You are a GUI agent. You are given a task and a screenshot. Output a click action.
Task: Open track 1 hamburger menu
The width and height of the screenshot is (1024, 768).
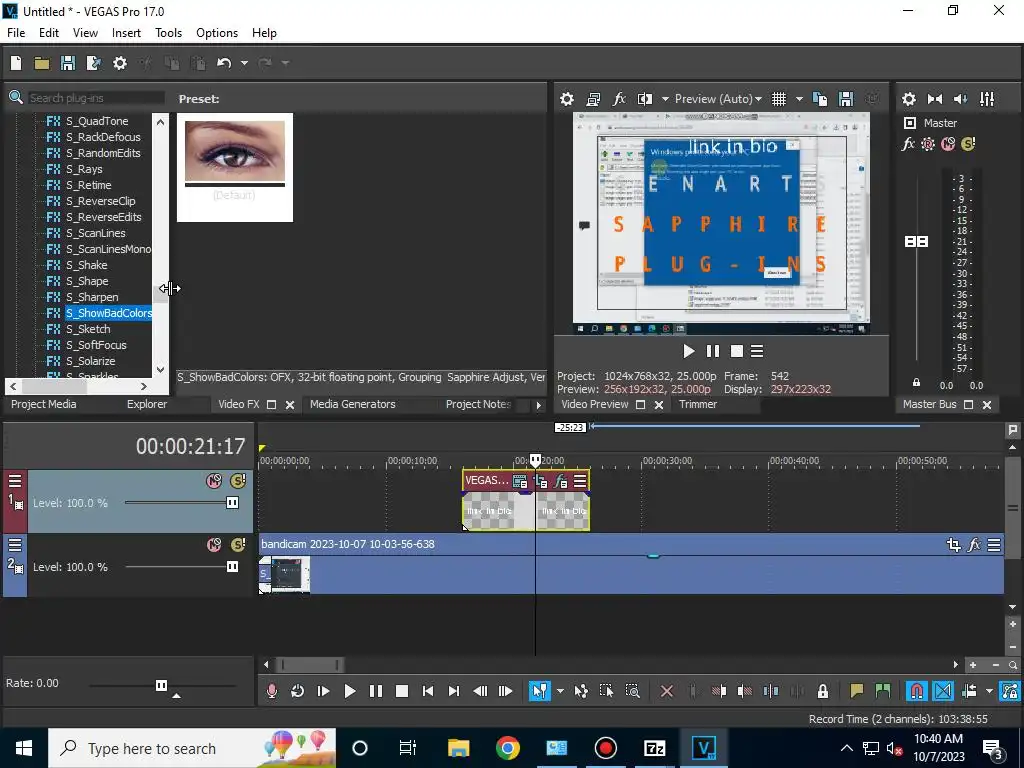point(15,481)
